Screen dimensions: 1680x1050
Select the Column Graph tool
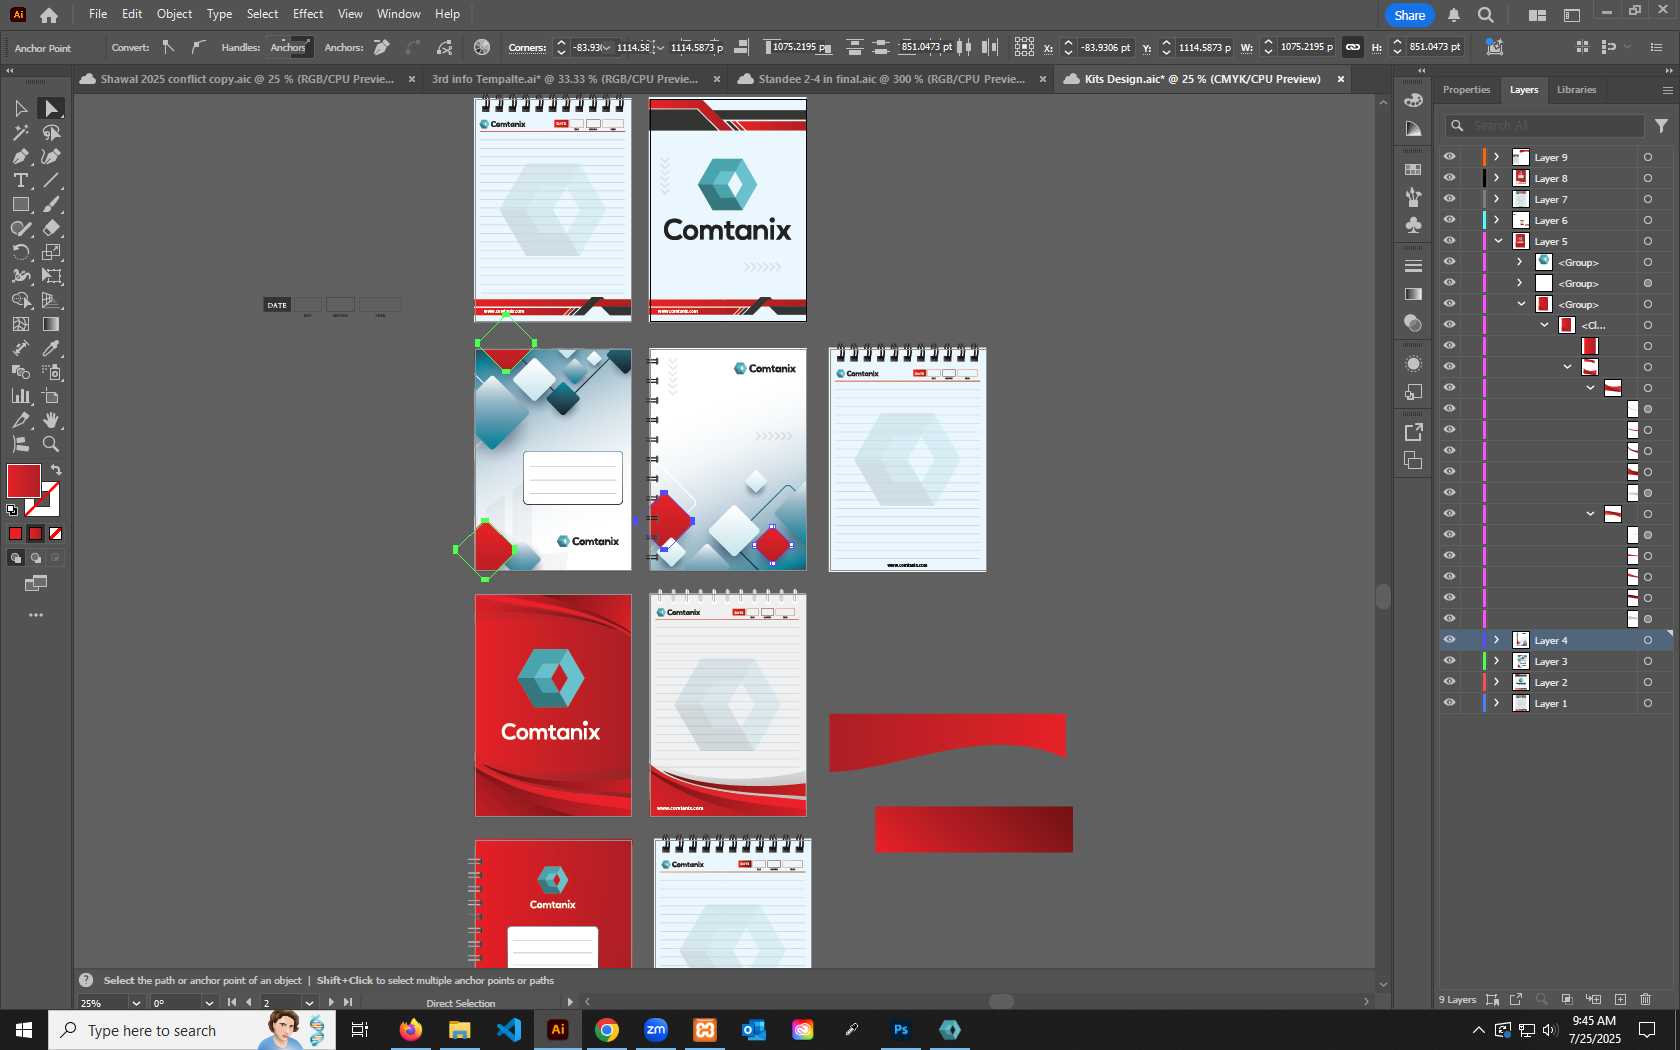[x=20, y=396]
